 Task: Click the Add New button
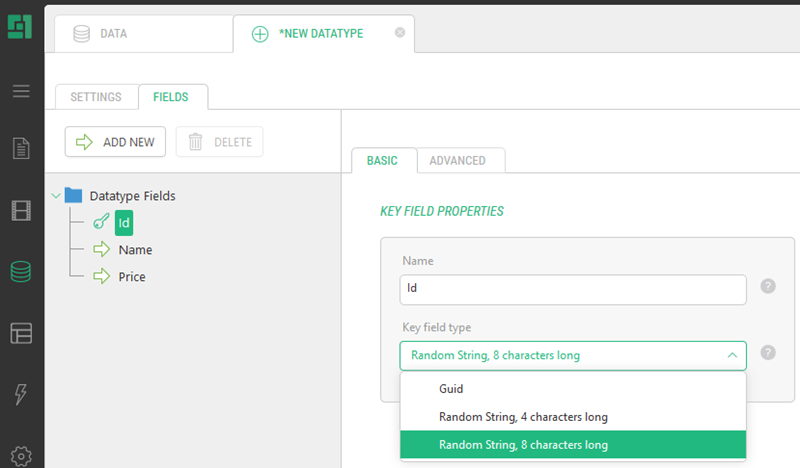[x=115, y=142]
